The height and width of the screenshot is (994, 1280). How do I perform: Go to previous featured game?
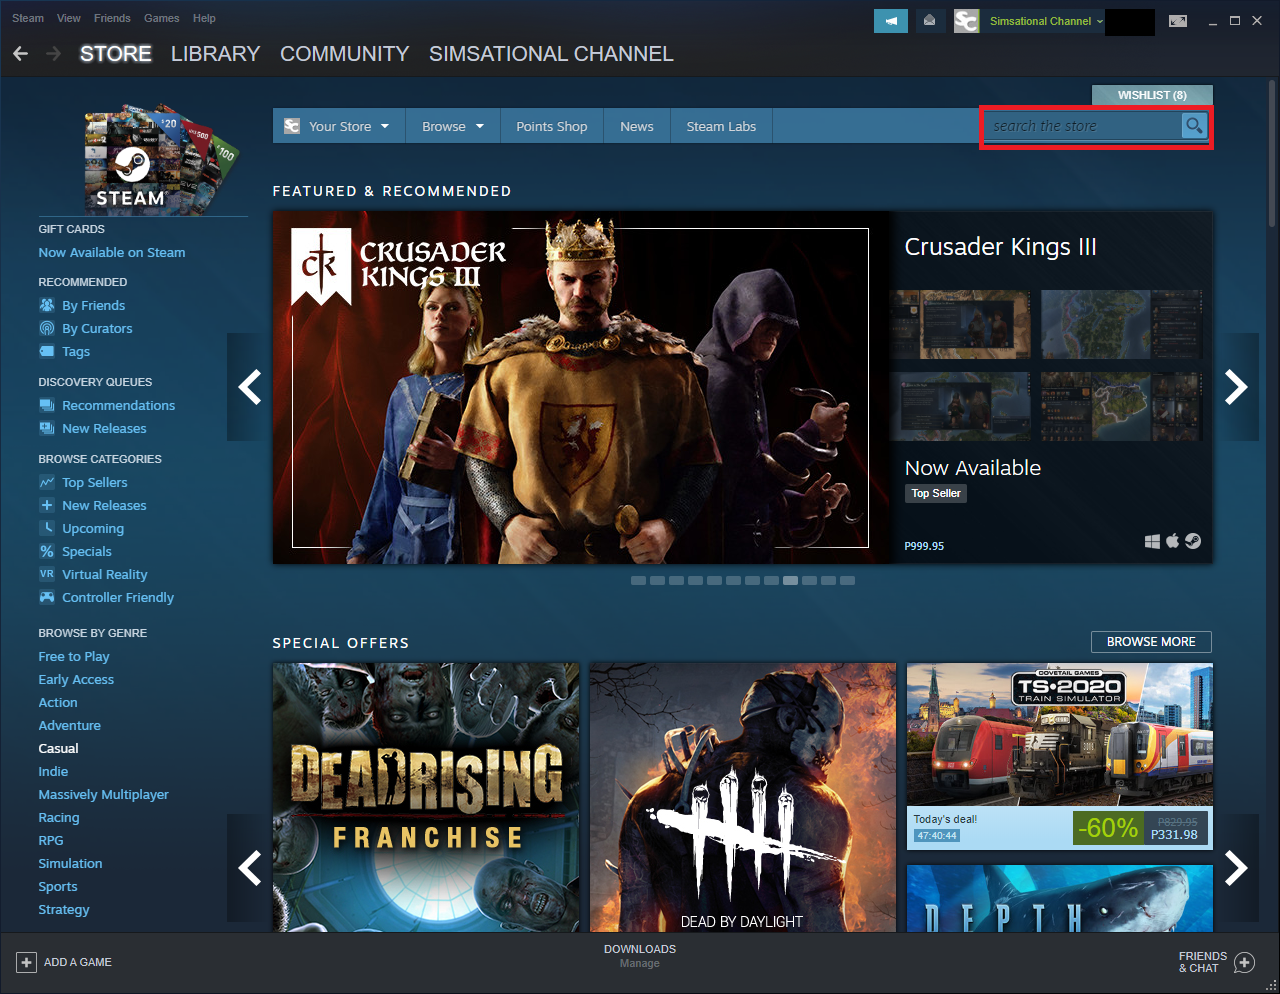click(249, 387)
